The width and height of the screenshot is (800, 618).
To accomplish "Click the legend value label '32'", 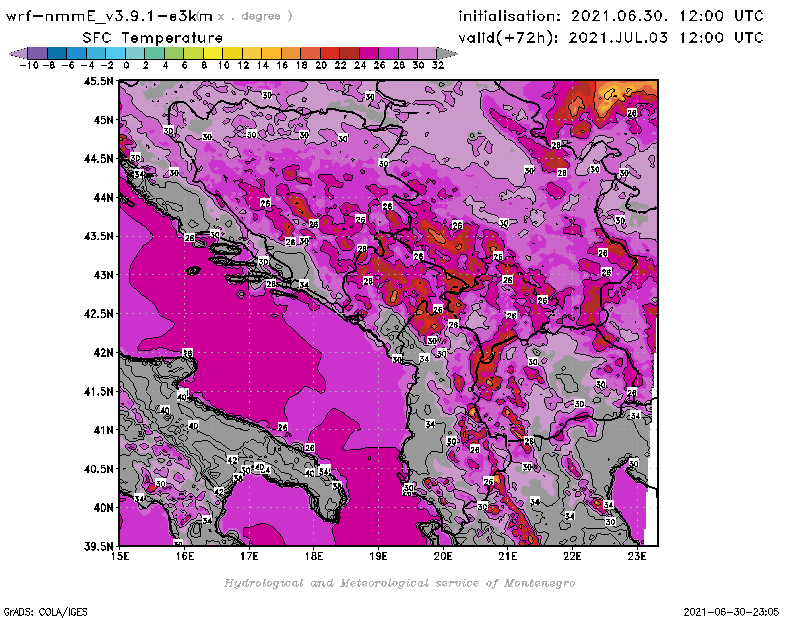I will click(438, 65).
